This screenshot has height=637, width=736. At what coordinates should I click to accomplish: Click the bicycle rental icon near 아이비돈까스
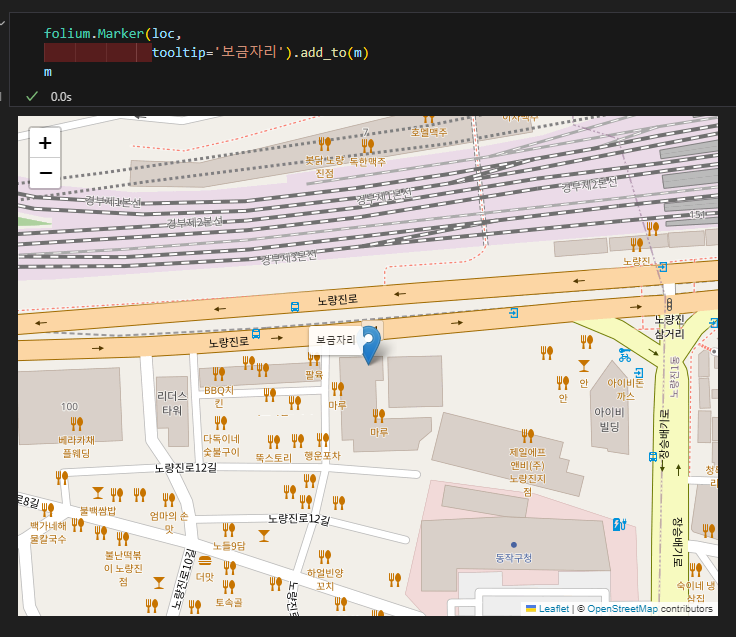625,353
